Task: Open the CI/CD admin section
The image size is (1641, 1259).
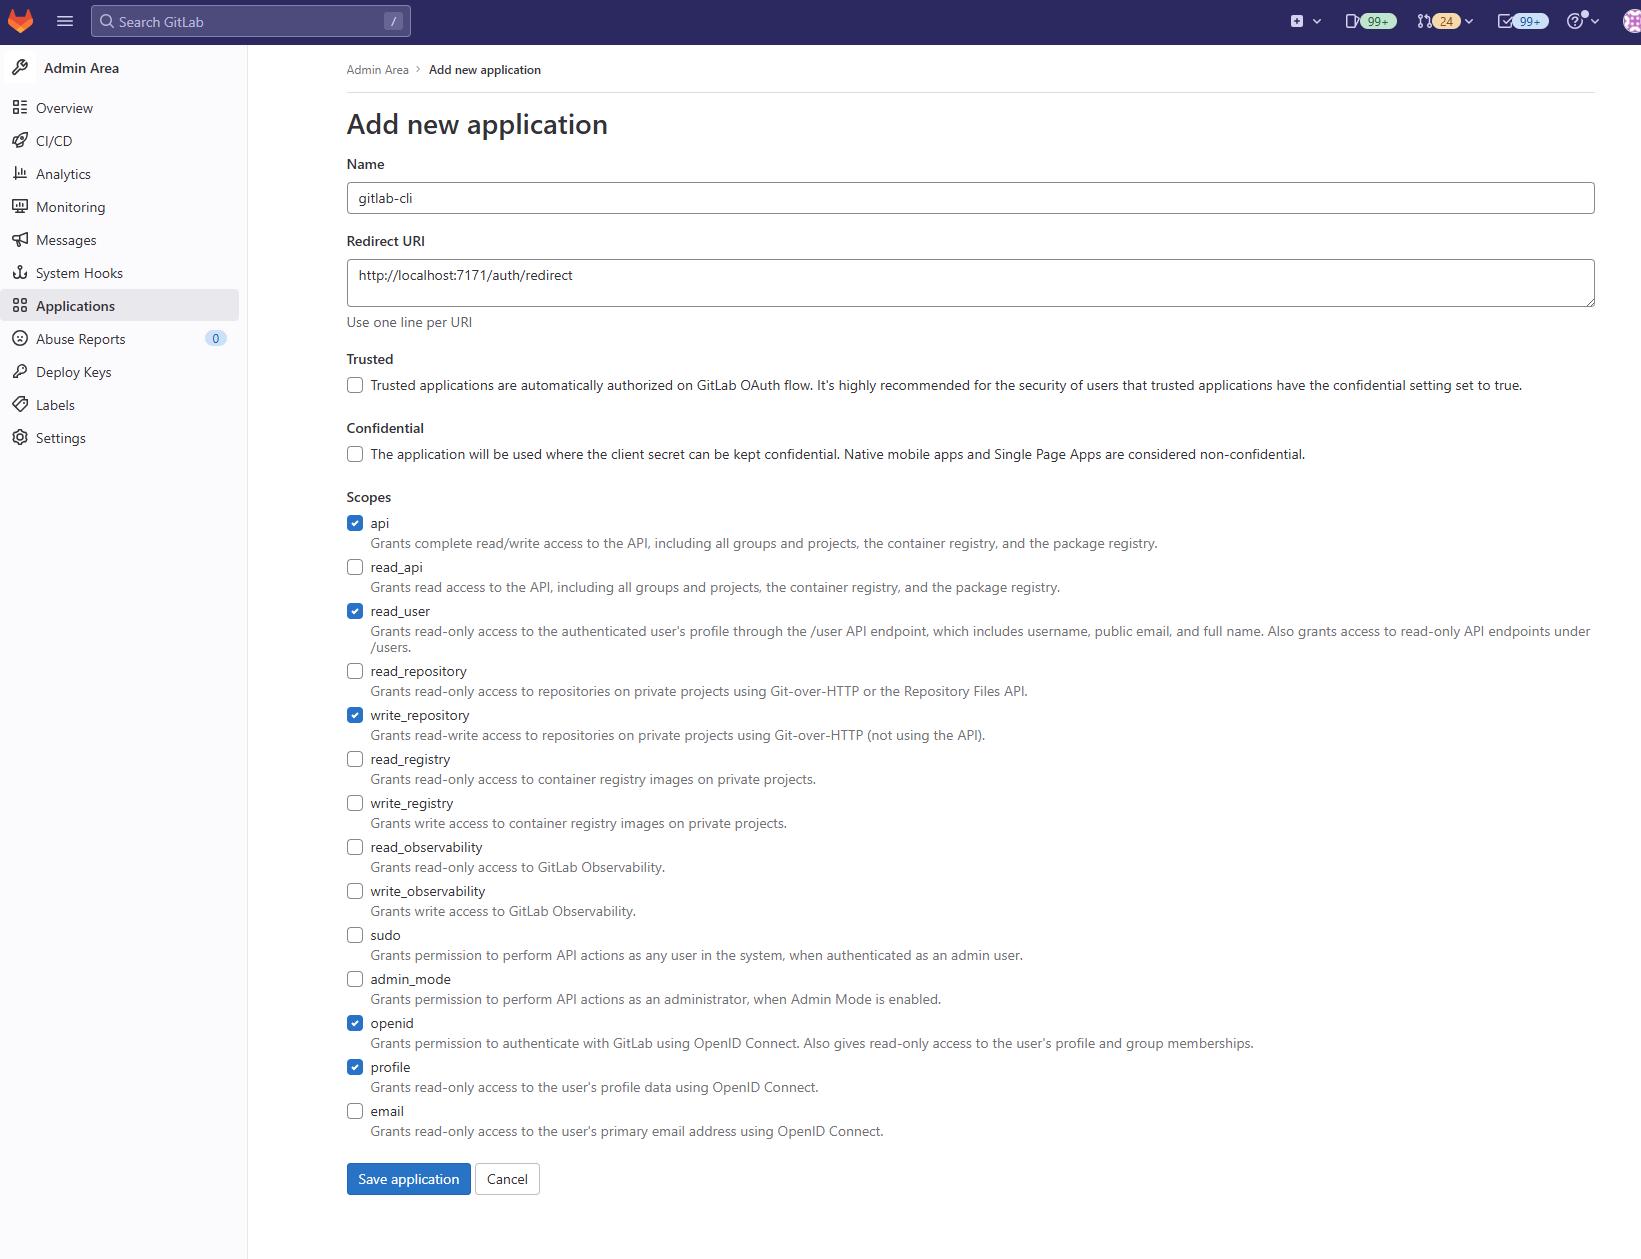Action: (54, 140)
